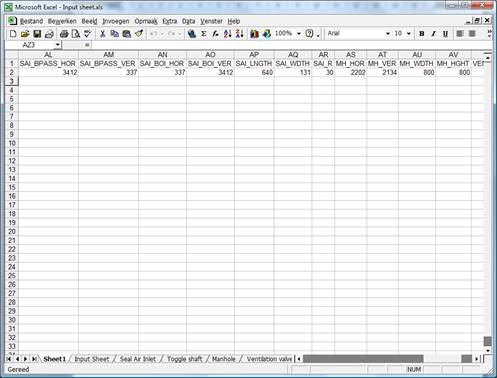Open the font size 10 dropdown

click(x=409, y=34)
